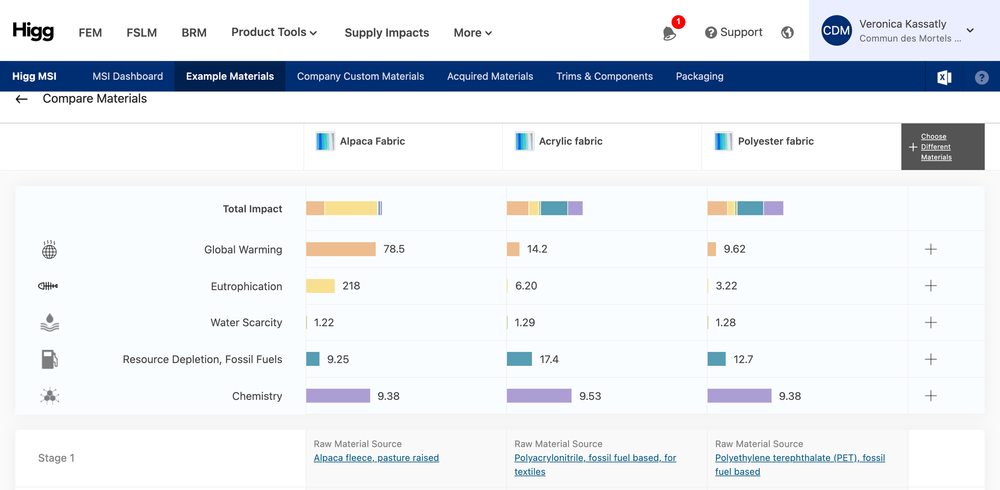The width and height of the screenshot is (1000, 490).
Task: Click the Alpaca Fabric swatch icon
Action: pyautogui.click(x=325, y=141)
